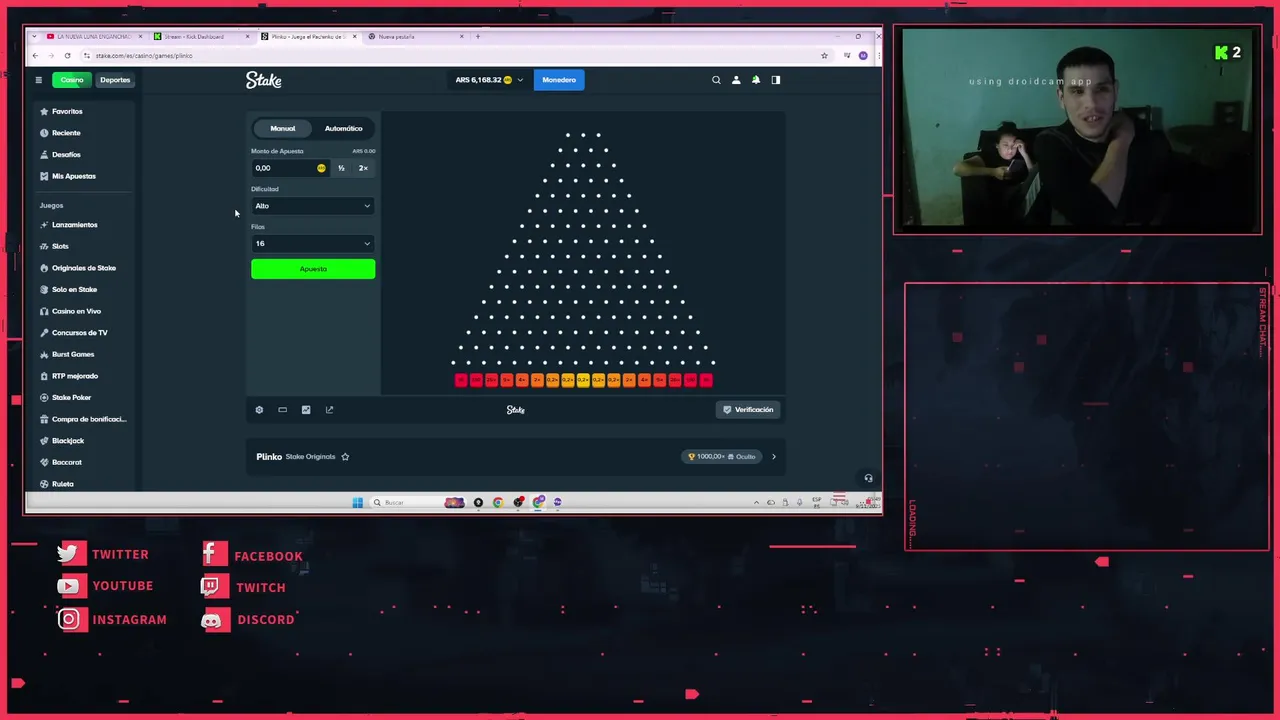Expand the ARS balance currency dropdown
Screen dimensions: 1280x720
tap(489, 80)
